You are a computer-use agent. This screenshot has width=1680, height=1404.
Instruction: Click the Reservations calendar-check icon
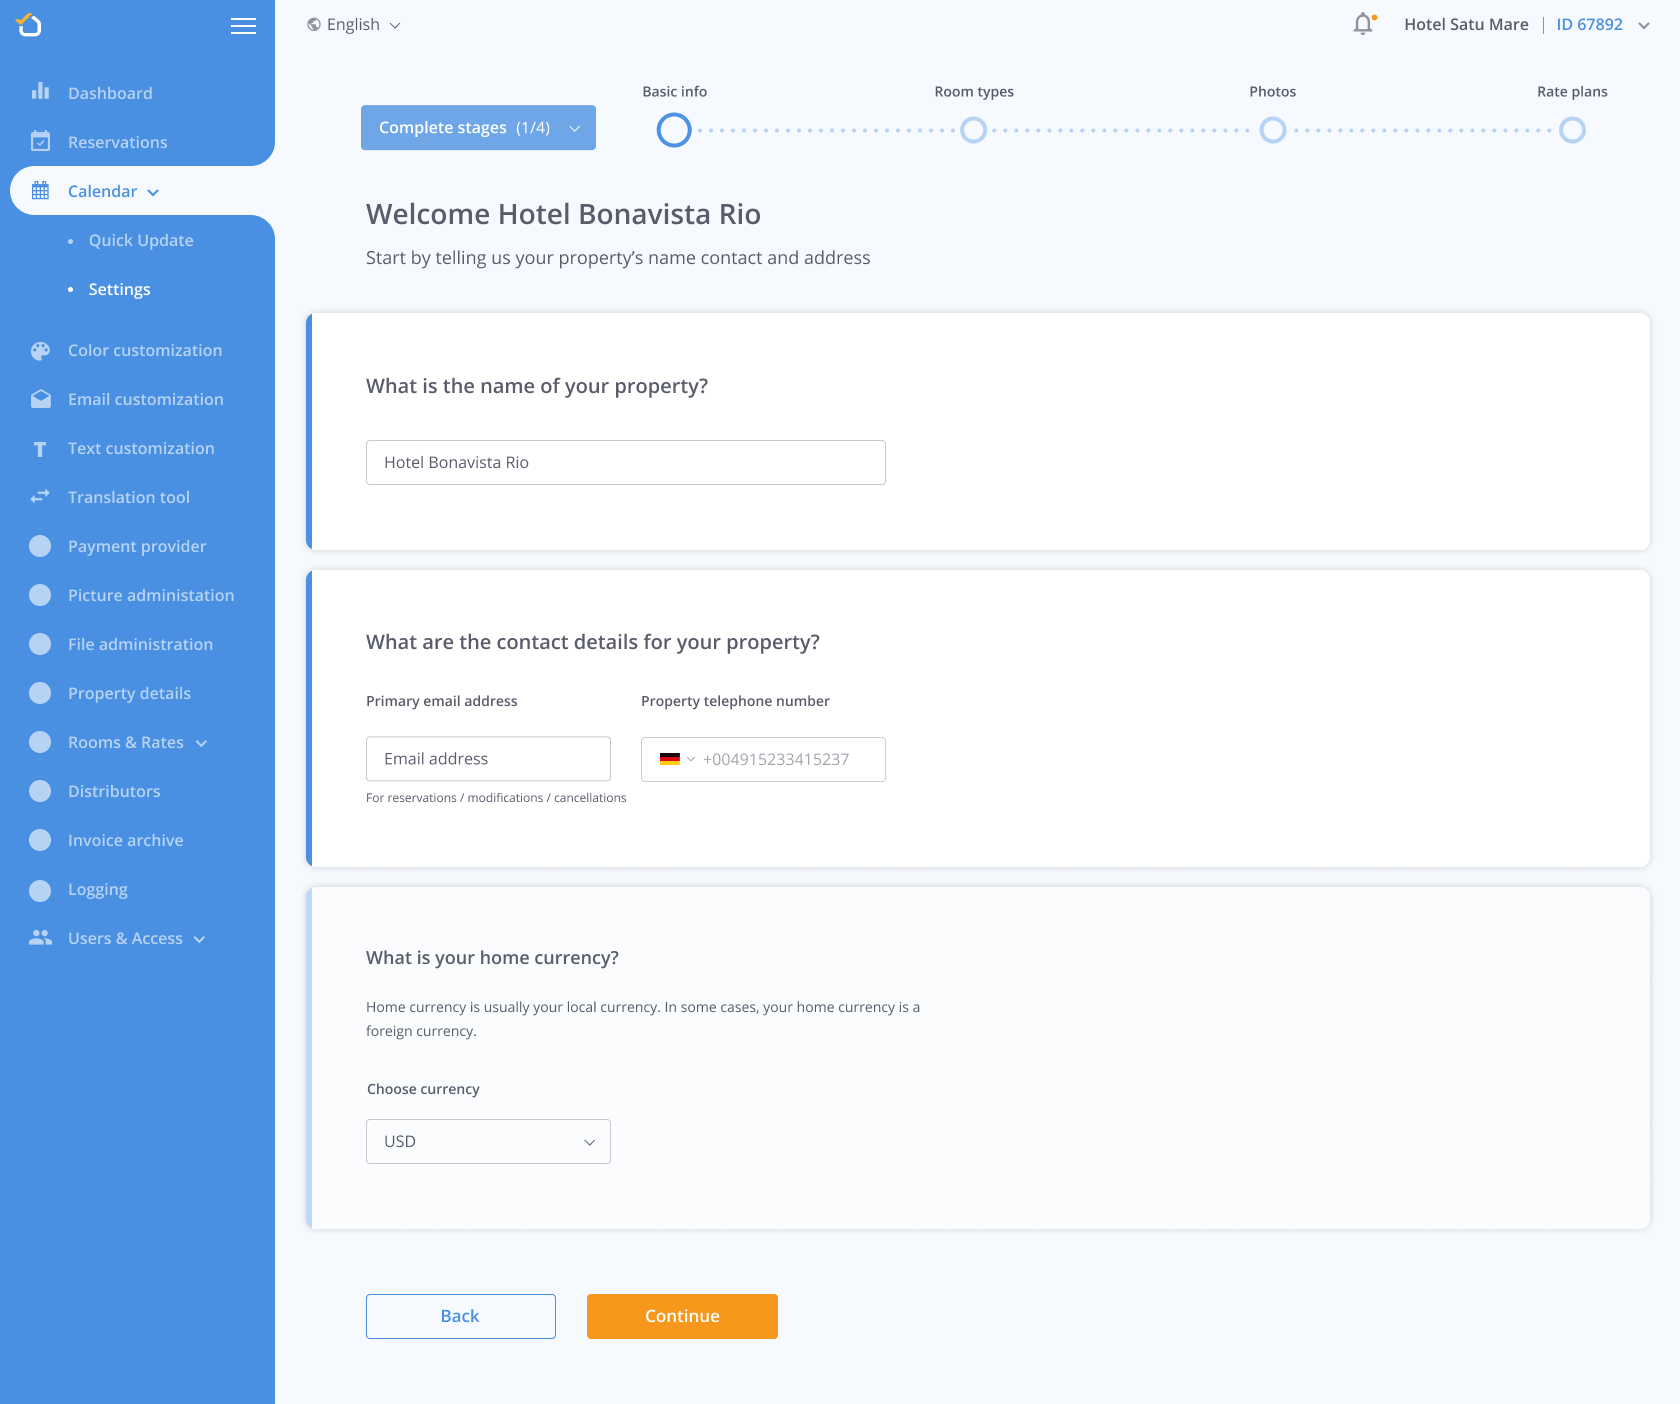[40, 141]
